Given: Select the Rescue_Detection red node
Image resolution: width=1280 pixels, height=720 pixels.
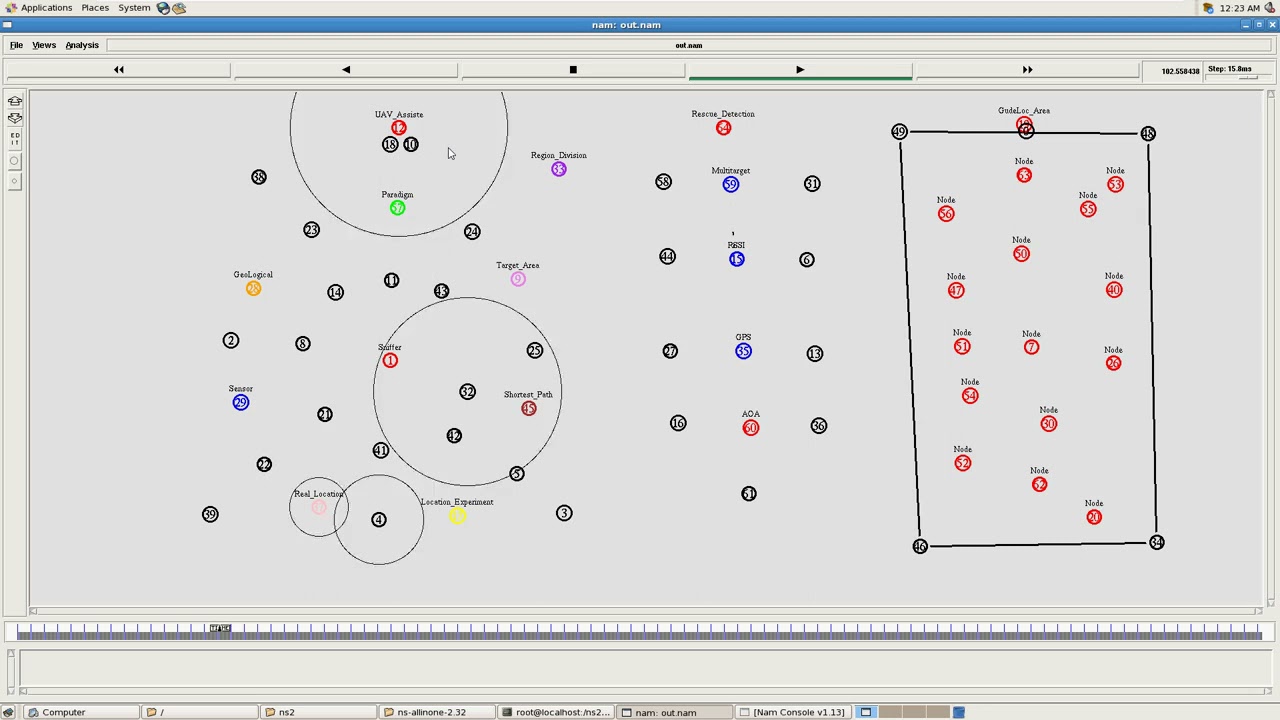Looking at the screenshot, I should click(723, 127).
